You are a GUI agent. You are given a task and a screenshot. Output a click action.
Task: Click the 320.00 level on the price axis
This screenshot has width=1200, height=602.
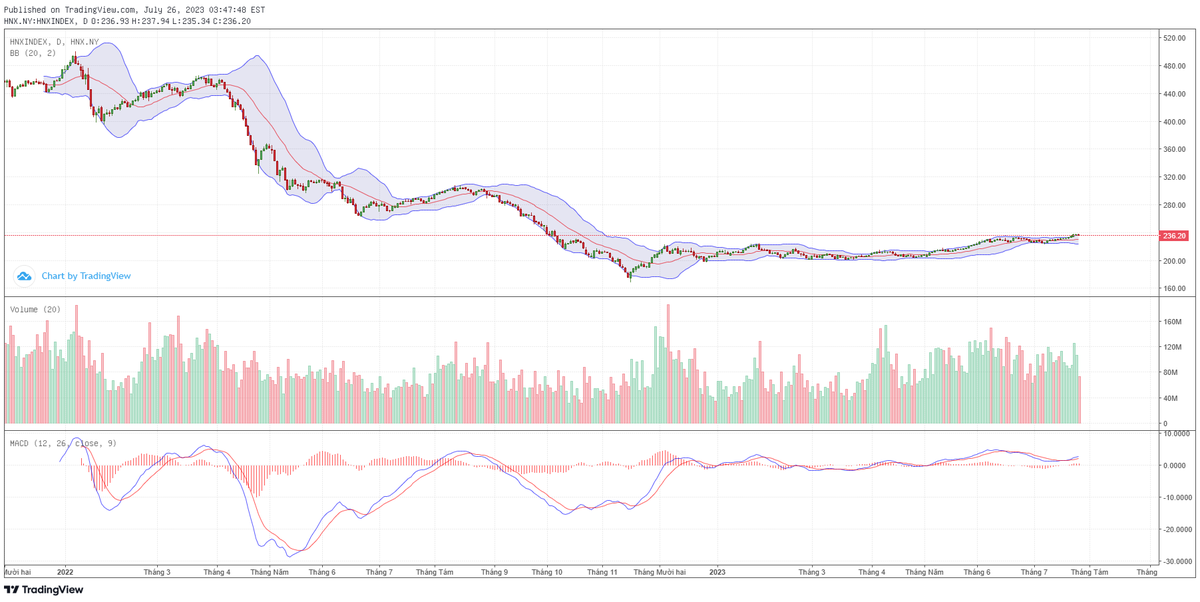coord(1173,177)
